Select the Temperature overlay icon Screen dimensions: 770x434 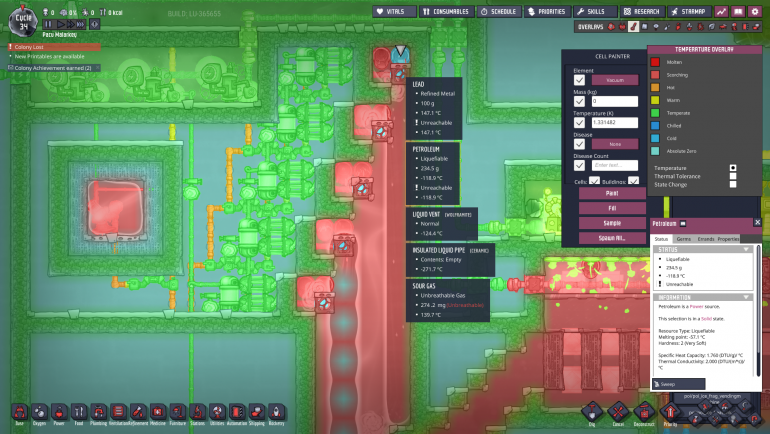[x=632, y=26]
